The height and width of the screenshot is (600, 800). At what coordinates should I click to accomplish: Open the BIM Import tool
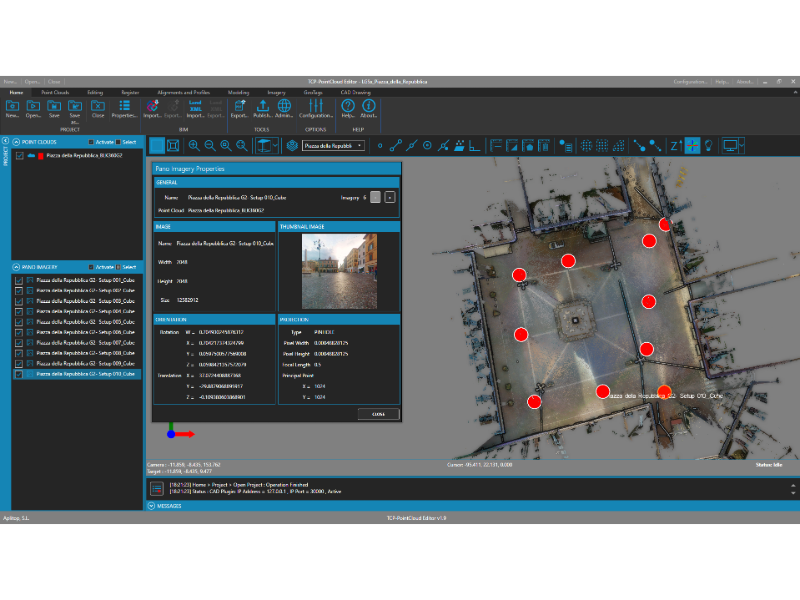pyautogui.click(x=152, y=109)
